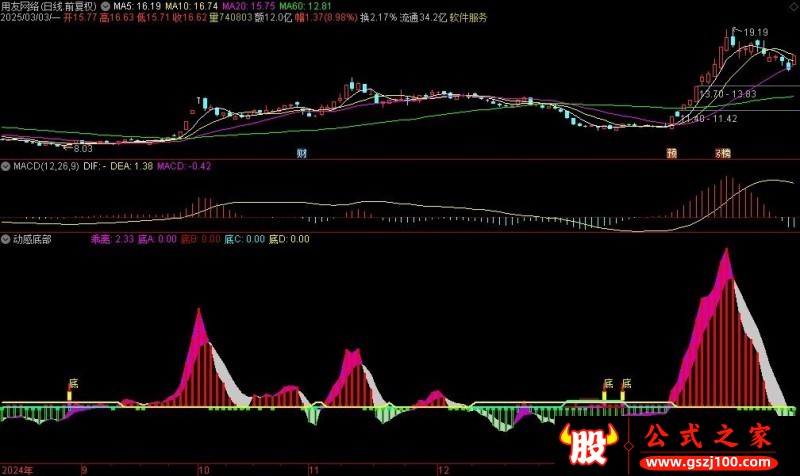Click the opening price 开15.77
The width and height of the screenshot is (800, 476).
click(x=80, y=18)
